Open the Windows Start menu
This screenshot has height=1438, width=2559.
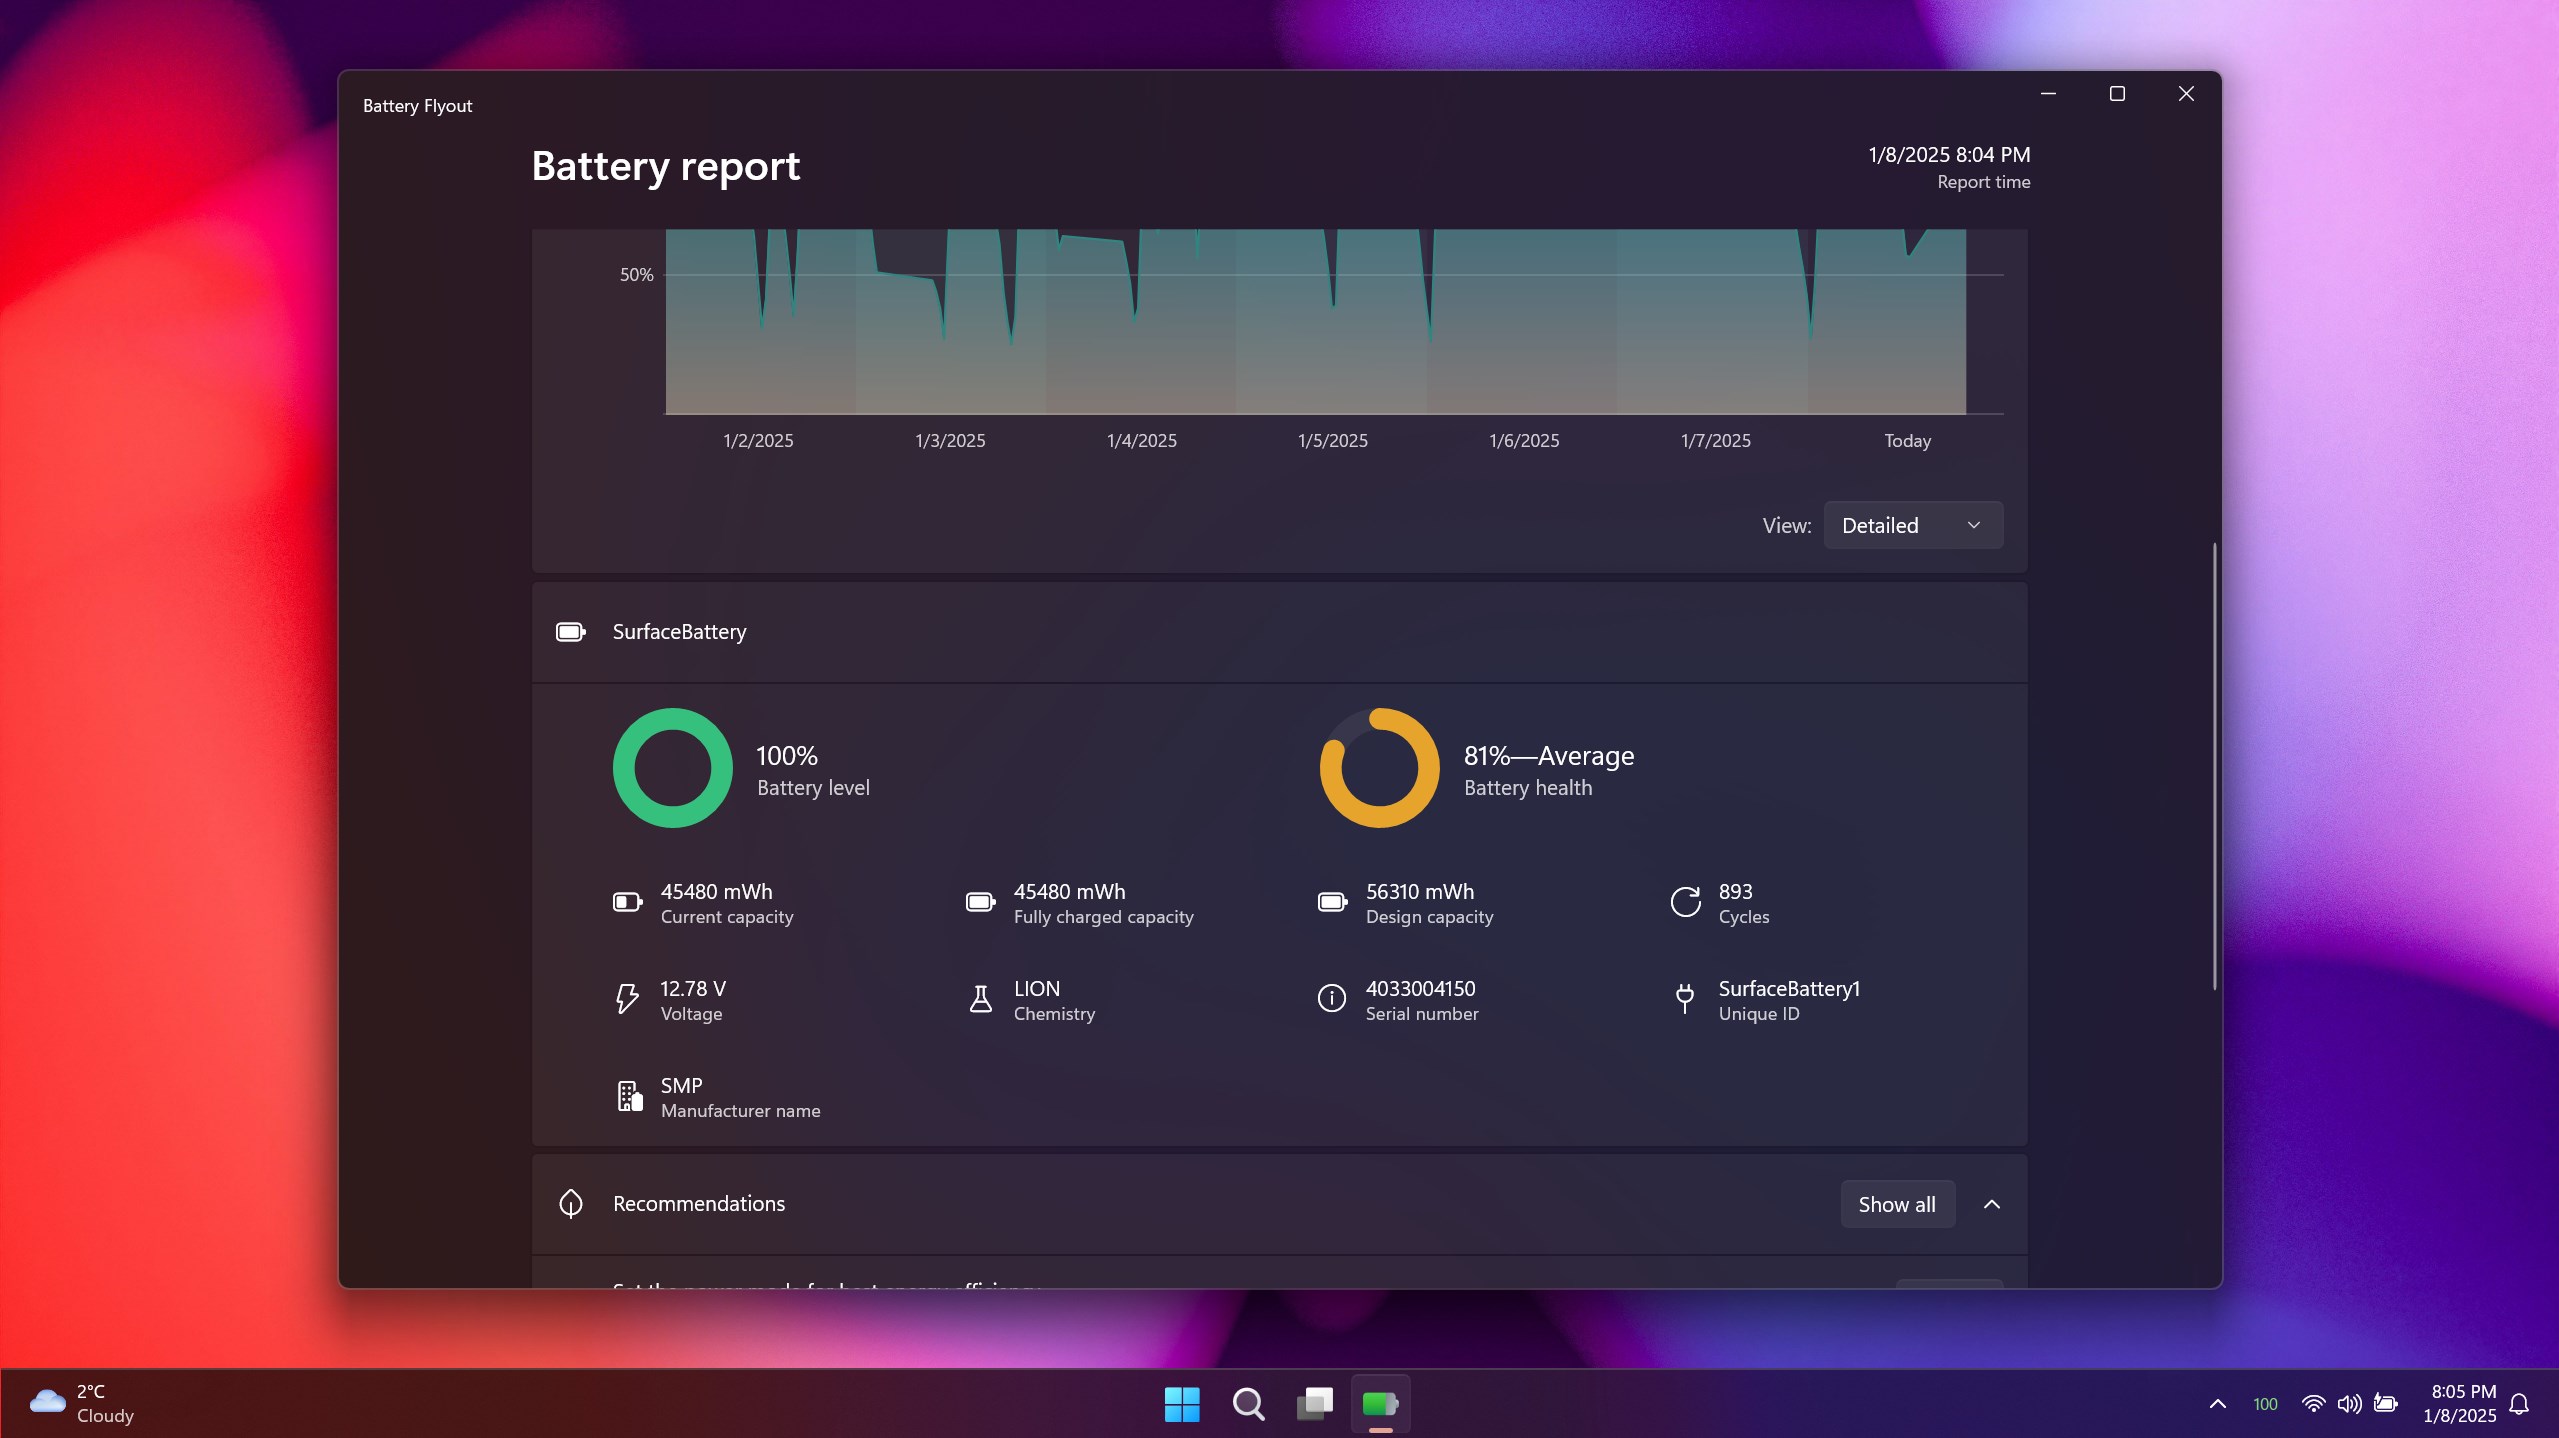click(x=1182, y=1404)
